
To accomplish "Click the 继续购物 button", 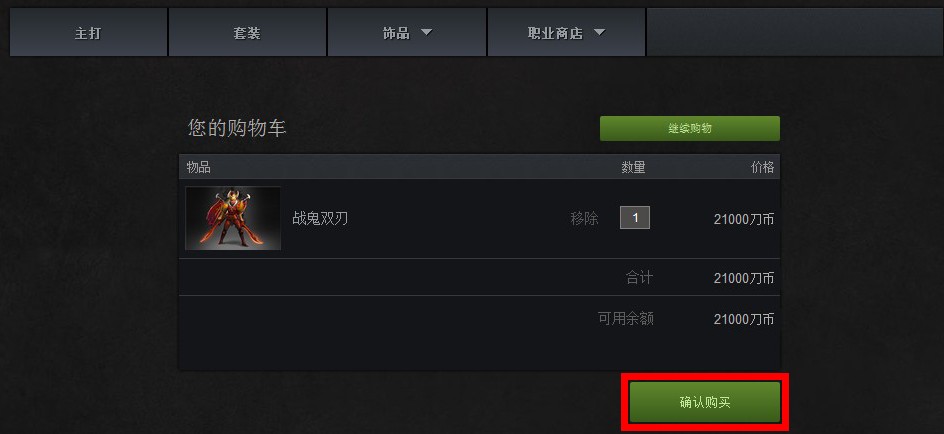I will tap(690, 129).
